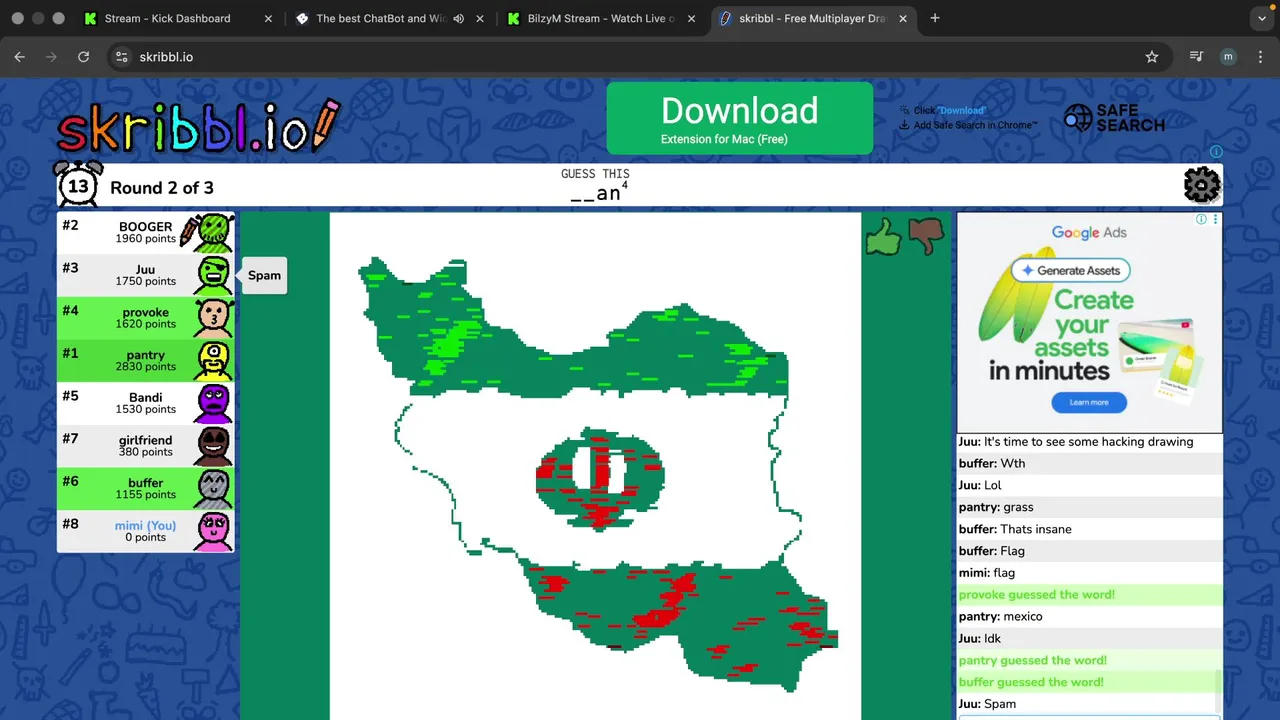Select mimi (You) player entry
This screenshot has width=1280, height=720.
[x=146, y=531]
